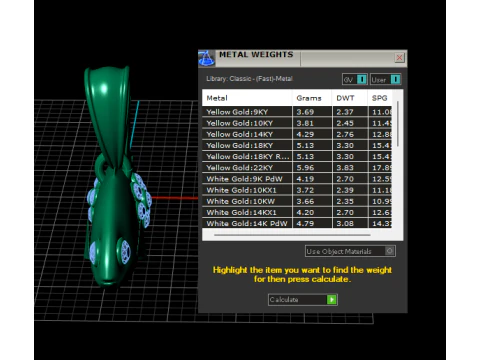
Task: Sort by the DWT column header
Action: click(350, 98)
